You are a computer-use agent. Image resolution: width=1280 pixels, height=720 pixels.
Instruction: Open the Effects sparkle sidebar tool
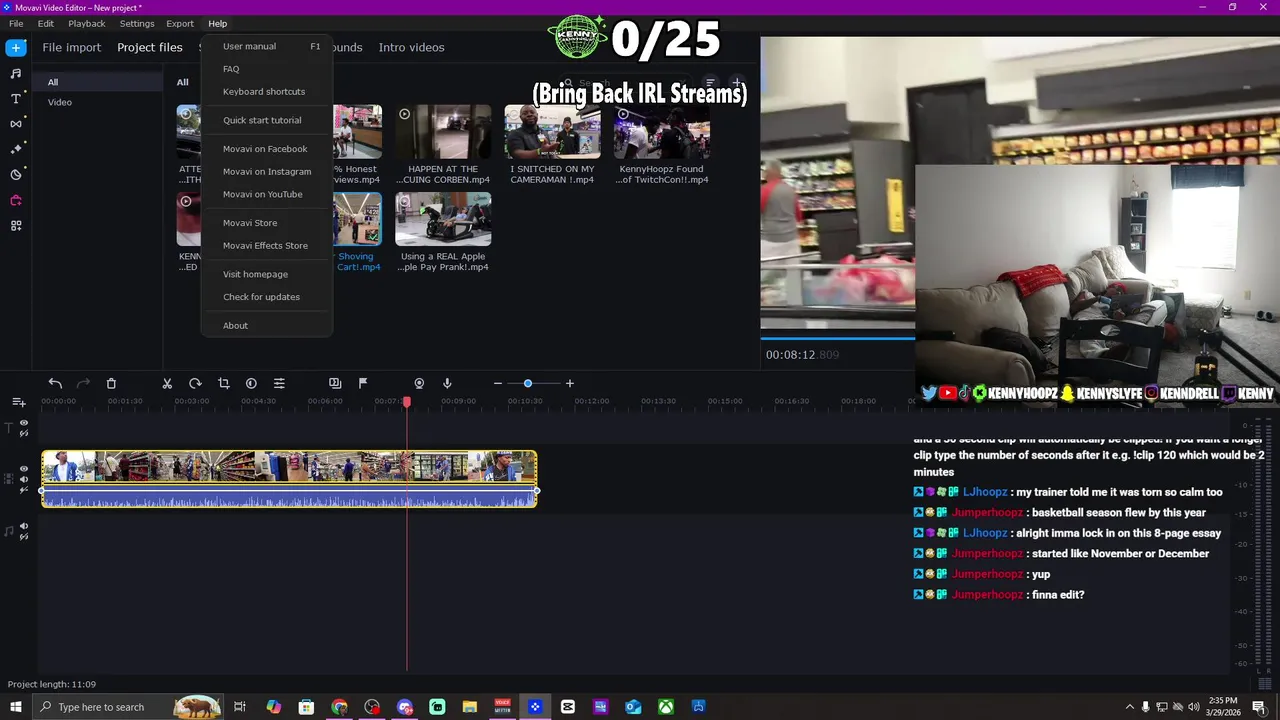pyautogui.click(x=16, y=149)
